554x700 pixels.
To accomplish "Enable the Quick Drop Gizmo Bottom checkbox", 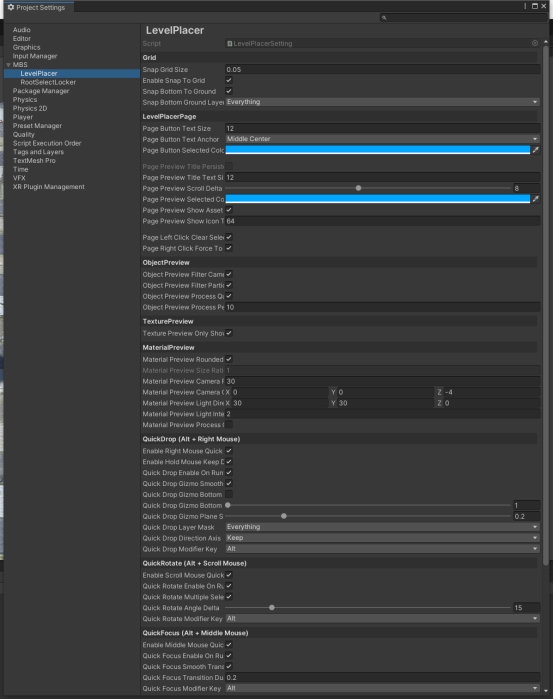I will coord(229,494).
